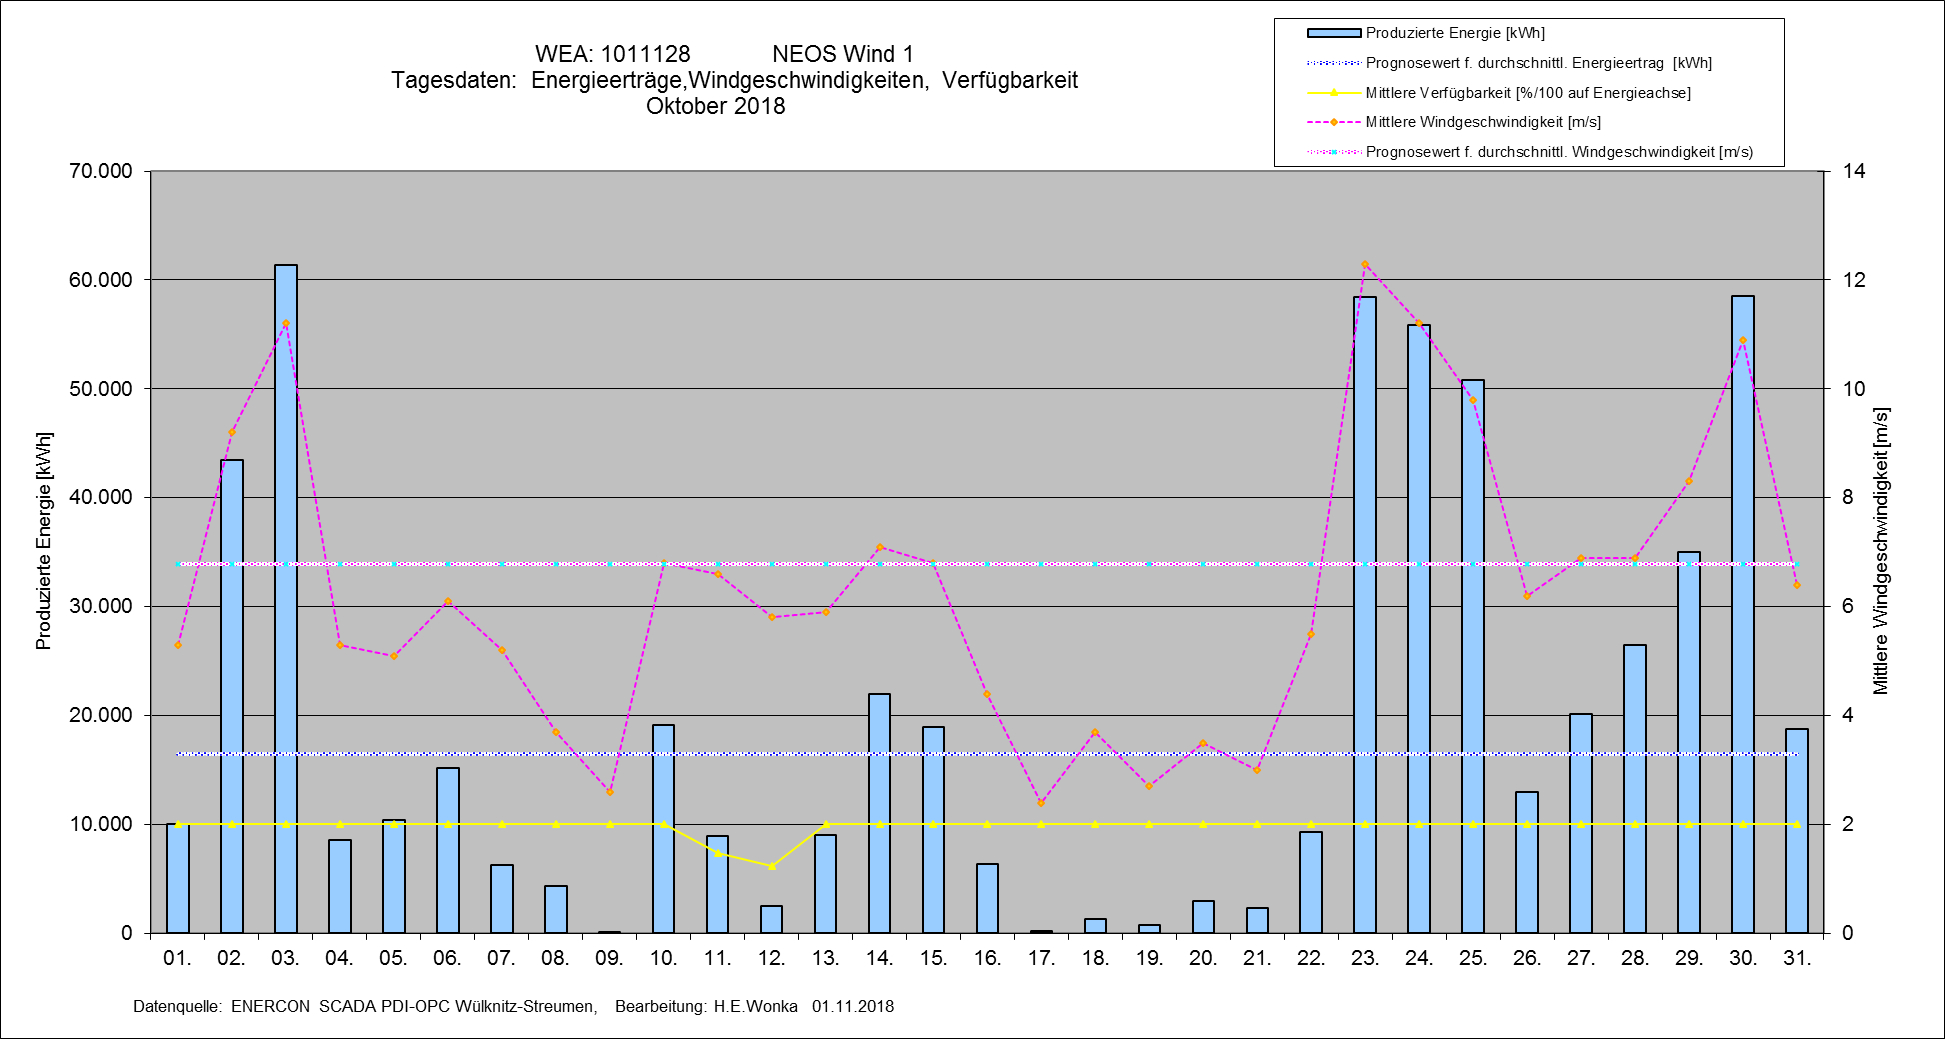The height and width of the screenshot is (1039, 1945).
Task: Click the Prognosewert Windgeschwindigkeit legend entry text
Action: click(1559, 152)
